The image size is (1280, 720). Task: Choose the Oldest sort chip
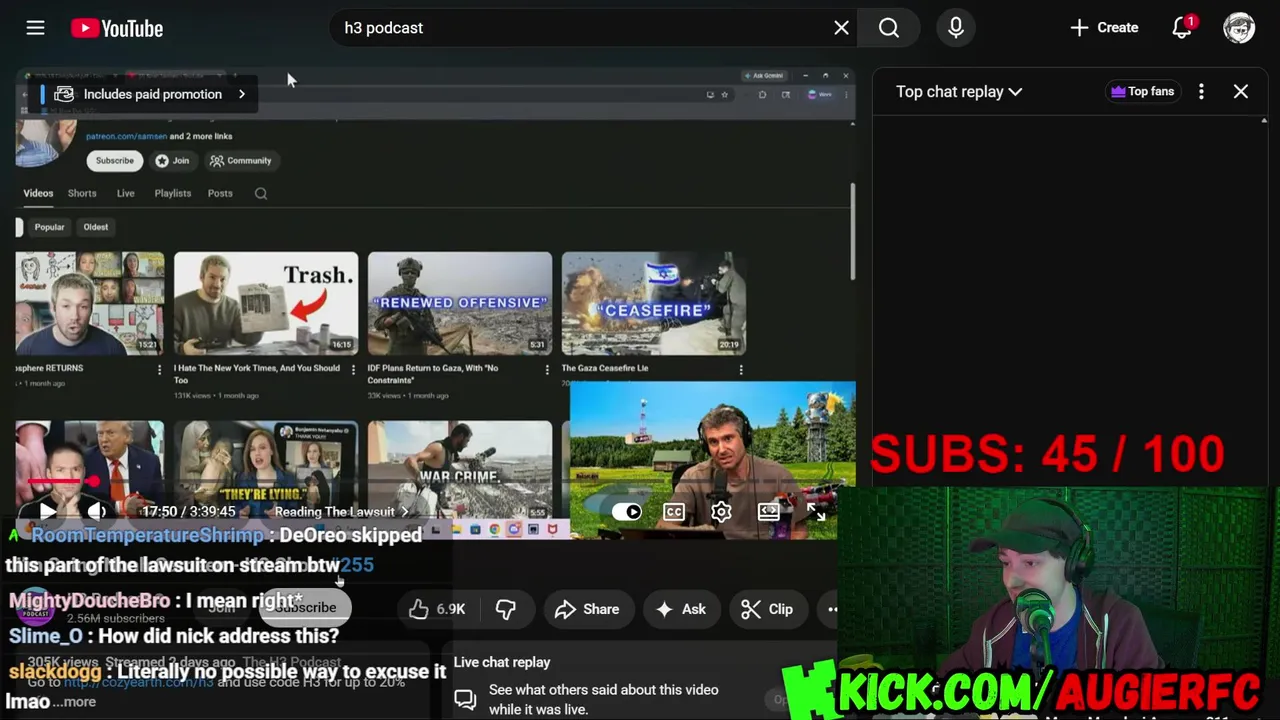tap(96, 227)
